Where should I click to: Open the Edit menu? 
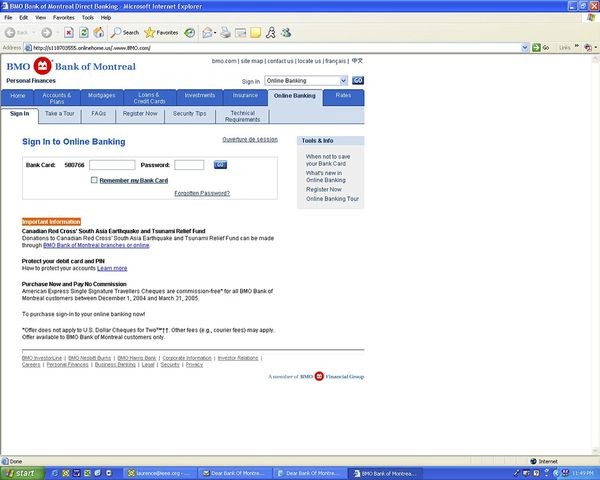coord(23,18)
